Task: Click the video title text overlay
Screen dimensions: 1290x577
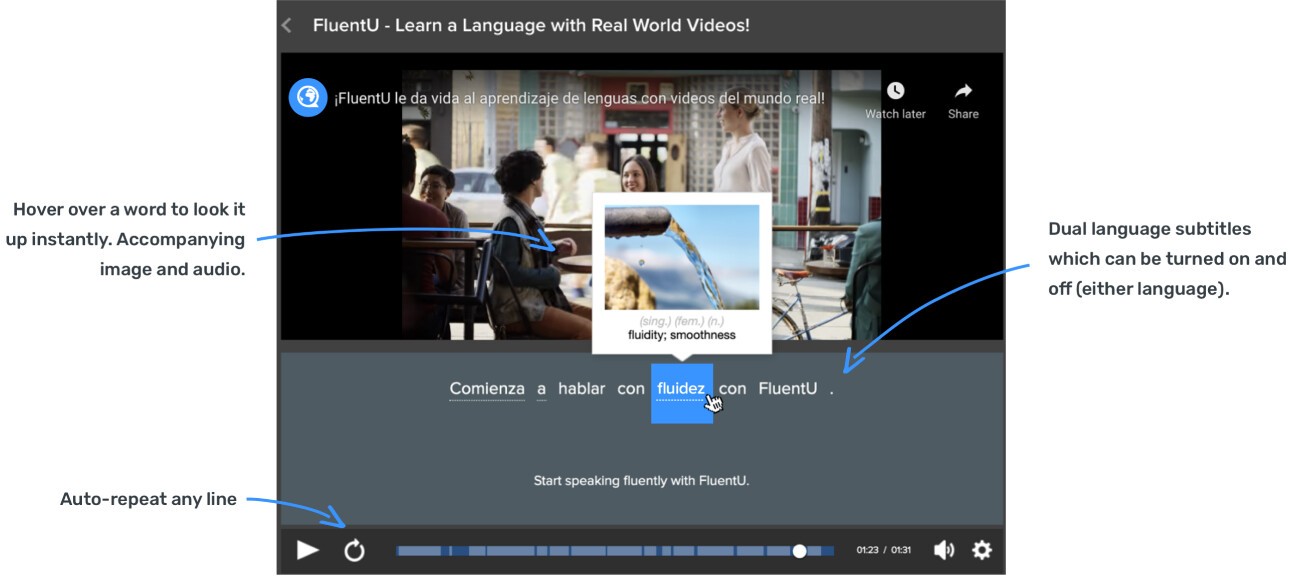Action: (x=580, y=98)
